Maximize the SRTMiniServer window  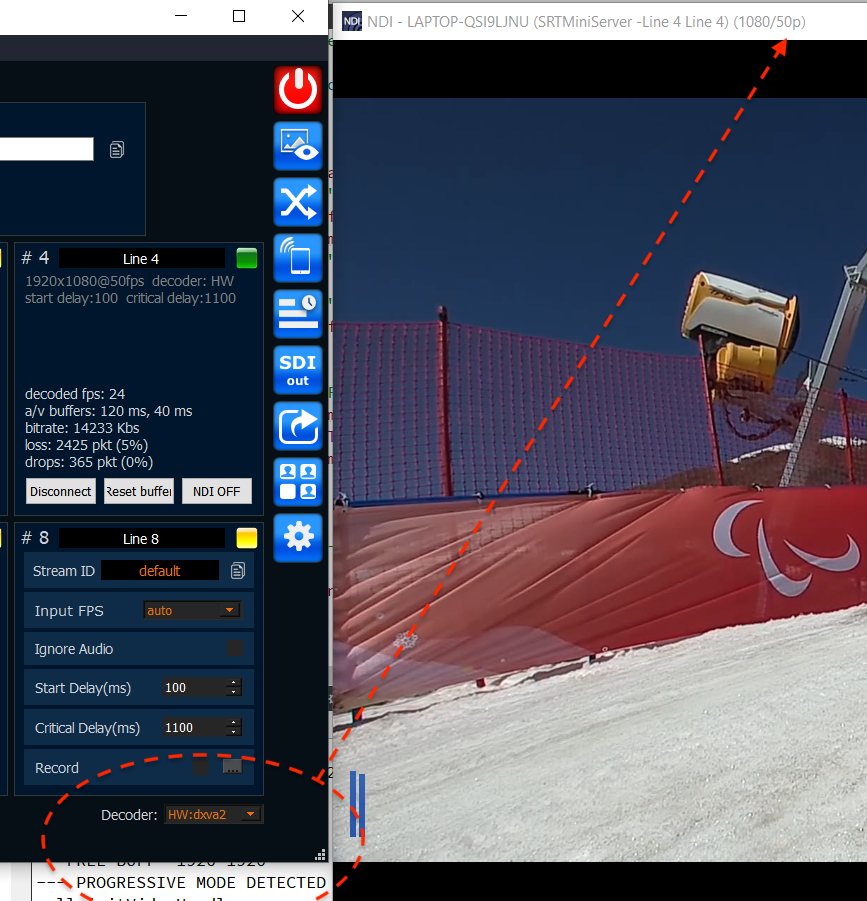(239, 16)
